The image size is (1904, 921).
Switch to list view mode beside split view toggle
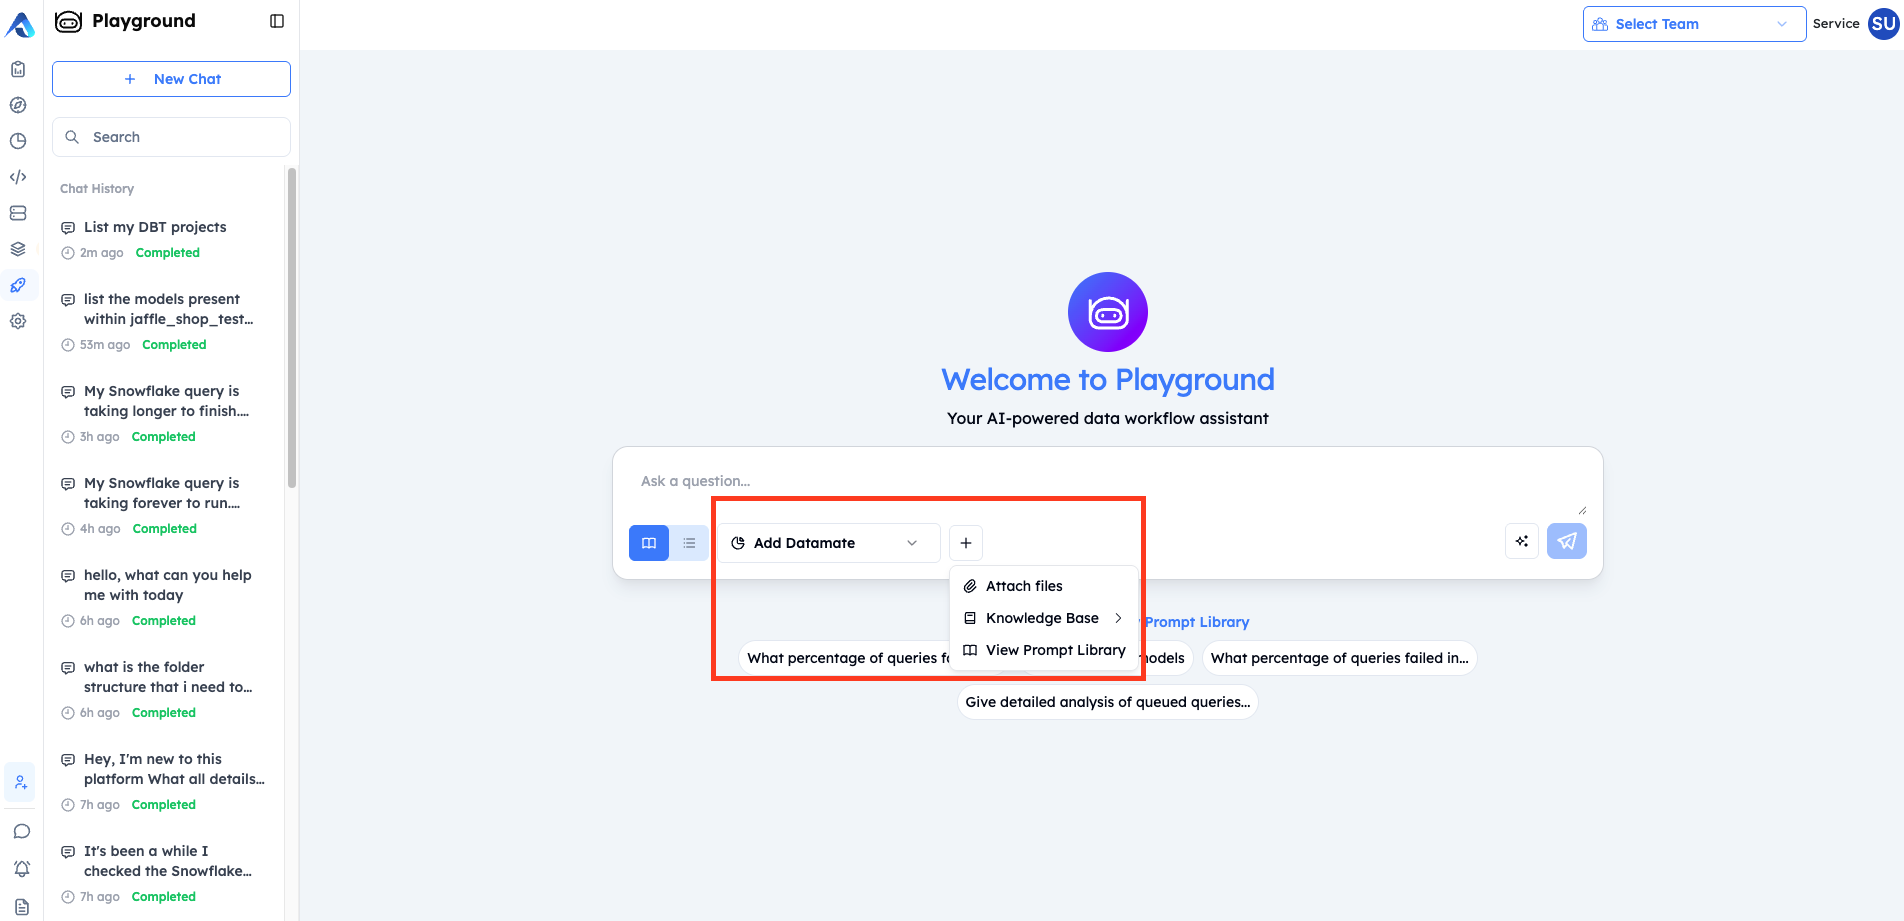point(689,542)
